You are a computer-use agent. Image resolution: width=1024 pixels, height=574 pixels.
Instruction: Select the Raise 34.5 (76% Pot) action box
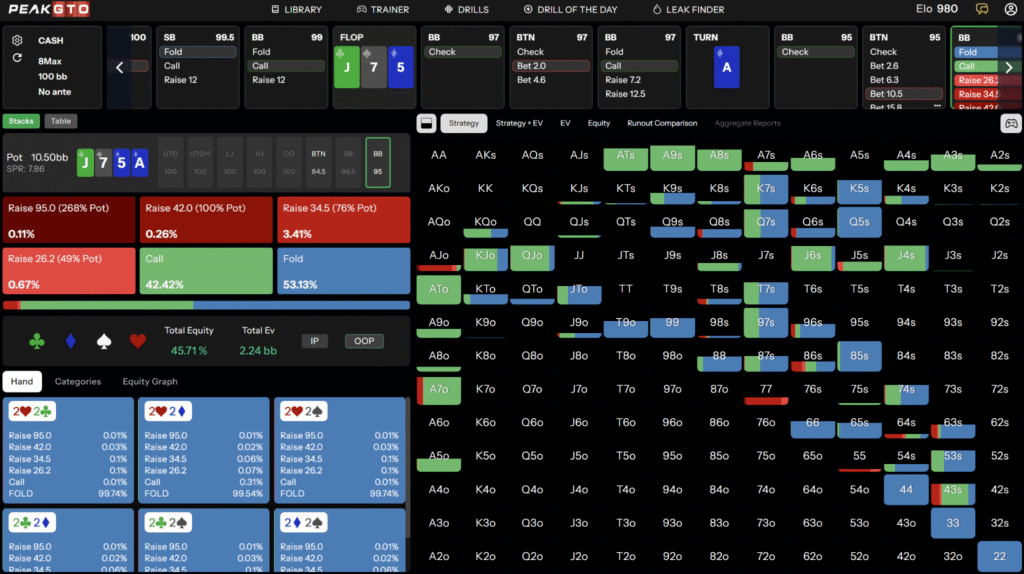(x=342, y=220)
